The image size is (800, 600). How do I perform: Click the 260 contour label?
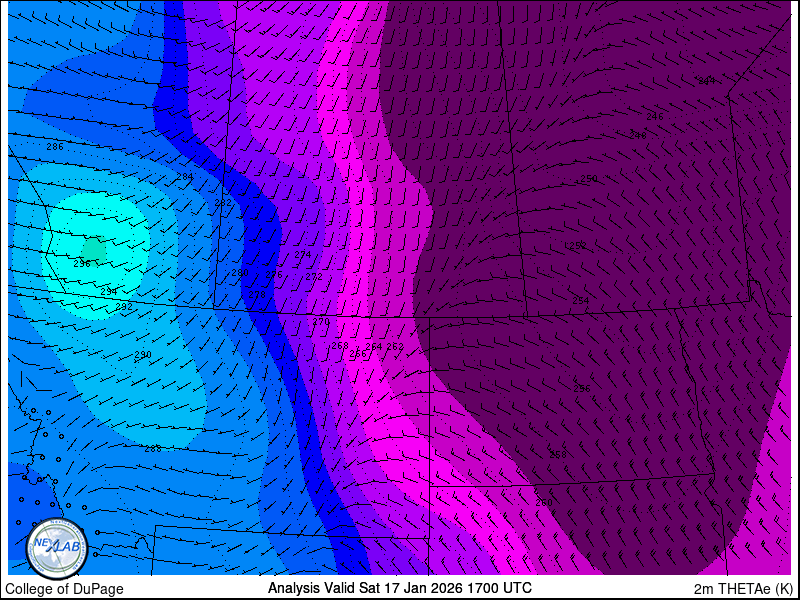click(x=544, y=503)
